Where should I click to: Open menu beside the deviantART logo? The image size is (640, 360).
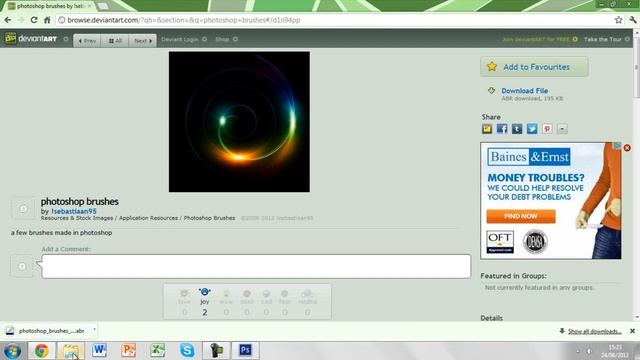point(66,39)
